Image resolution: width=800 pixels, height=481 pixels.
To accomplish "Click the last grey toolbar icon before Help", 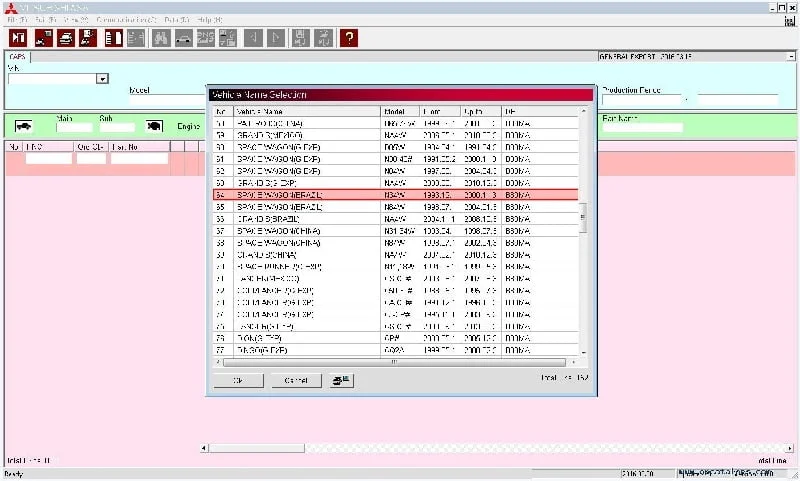I will coord(323,38).
